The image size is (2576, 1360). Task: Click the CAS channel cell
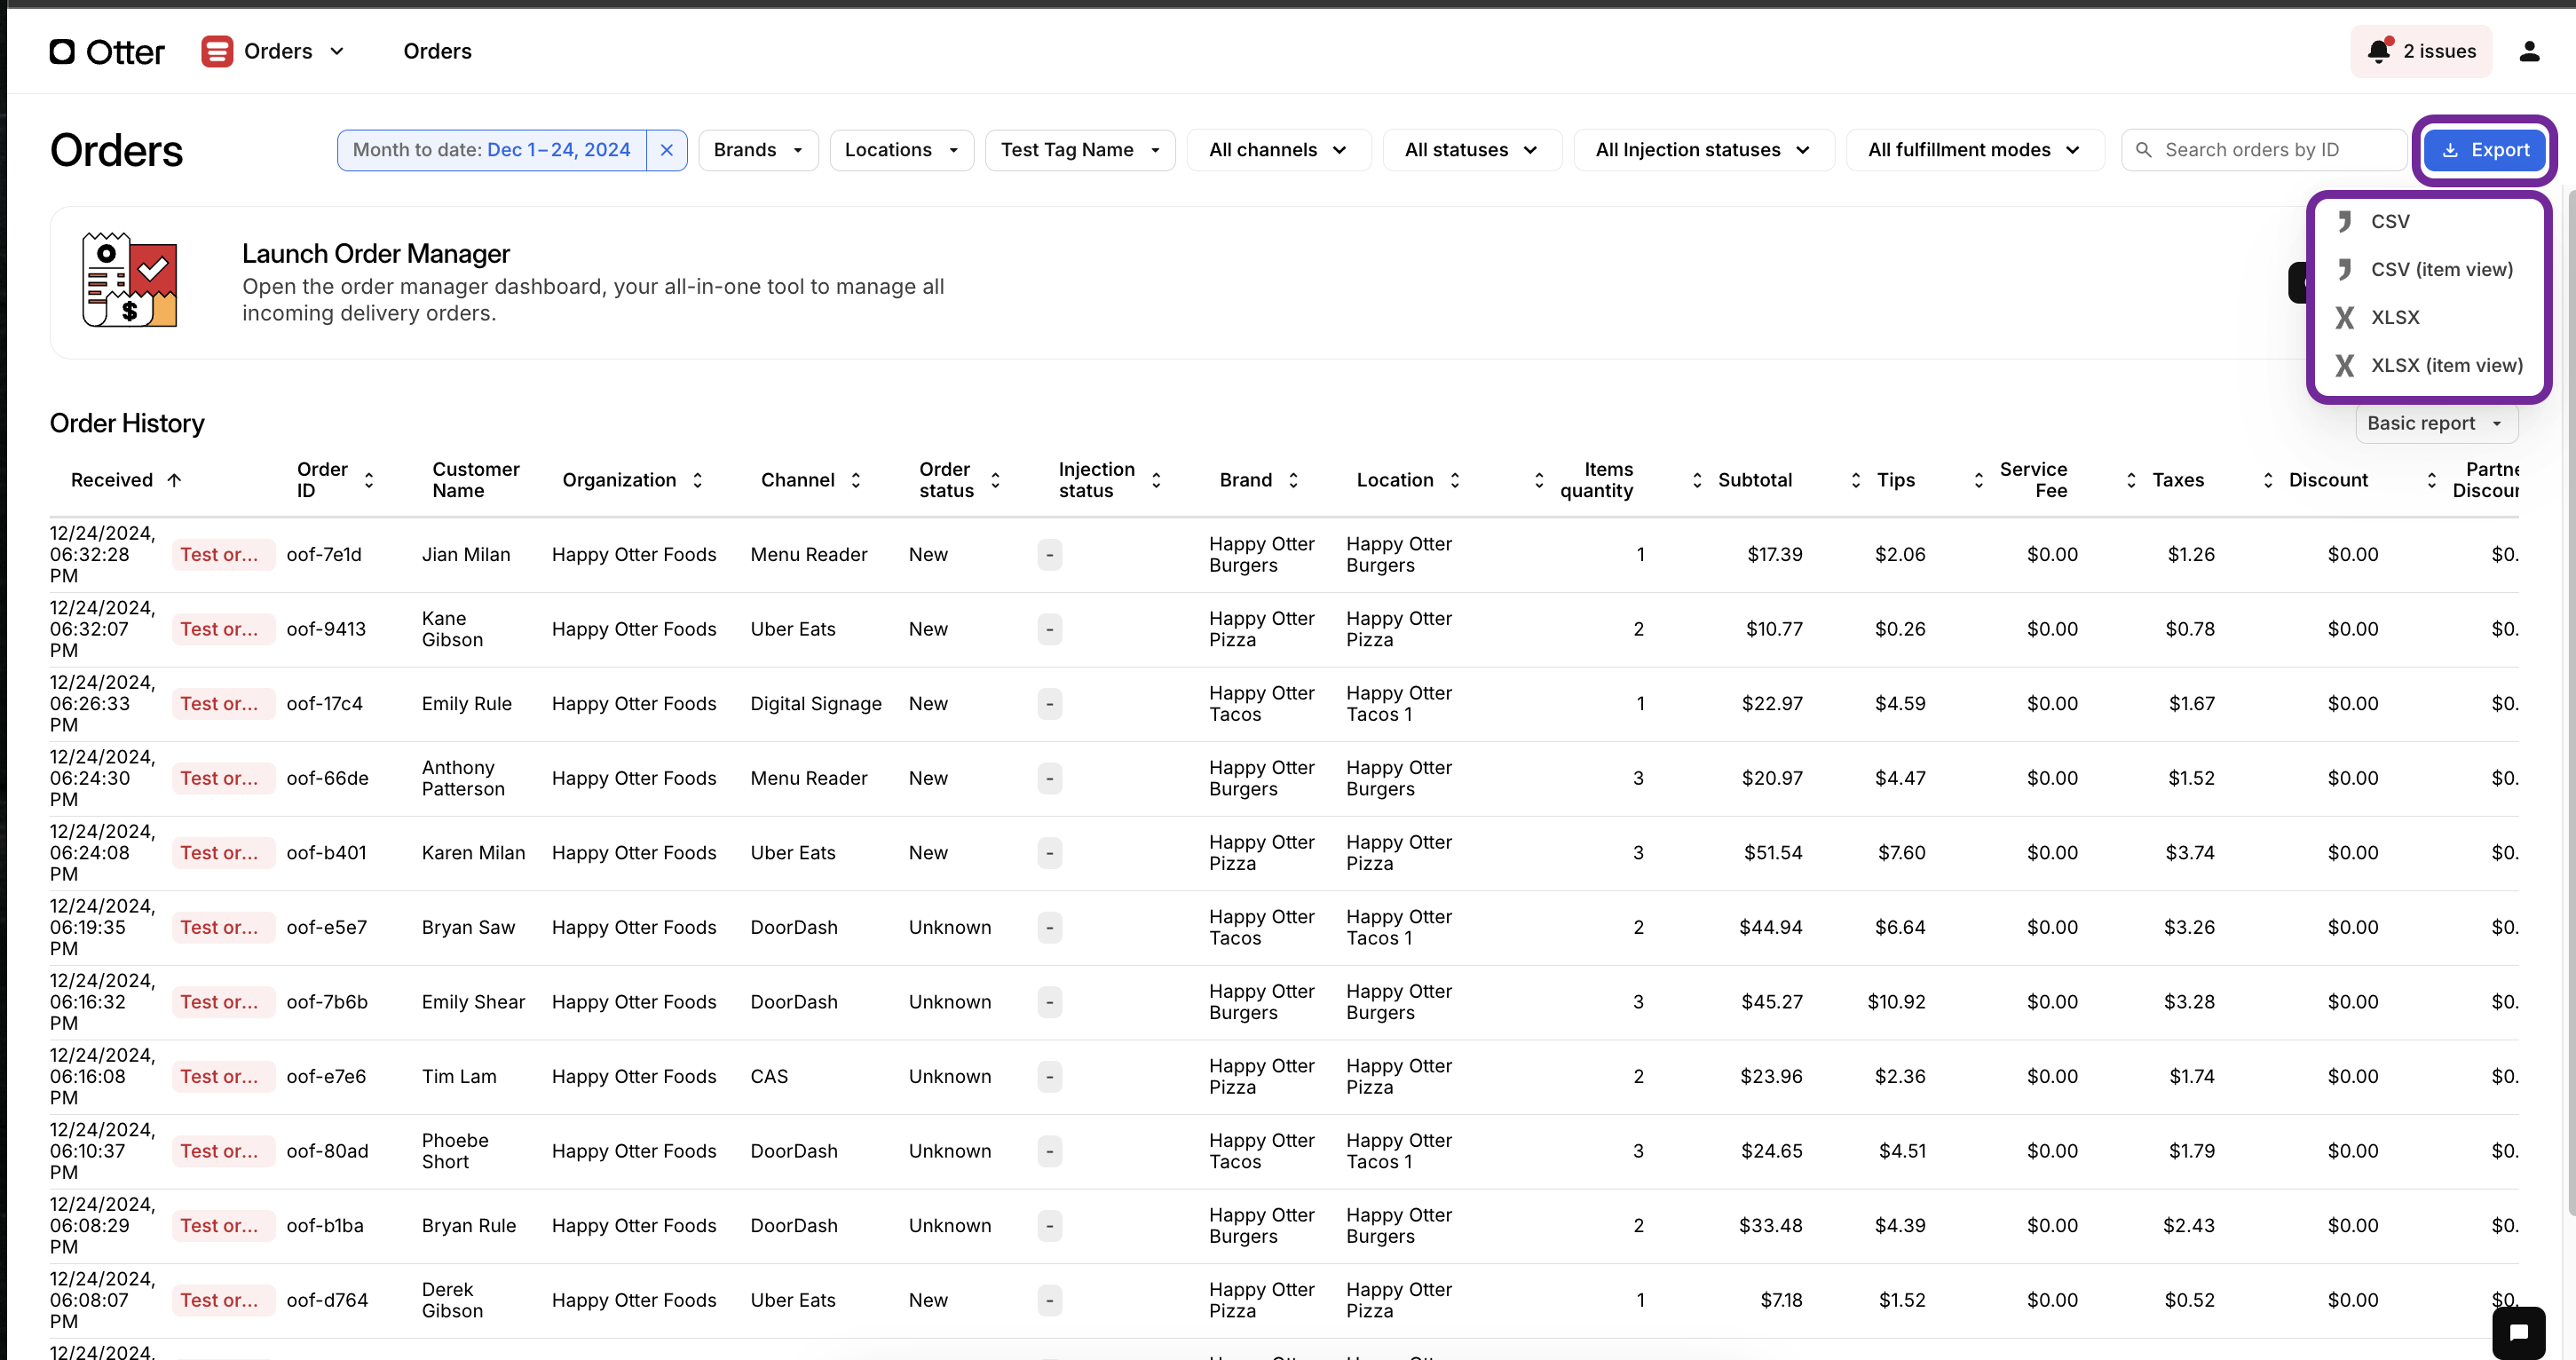pyautogui.click(x=769, y=1077)
